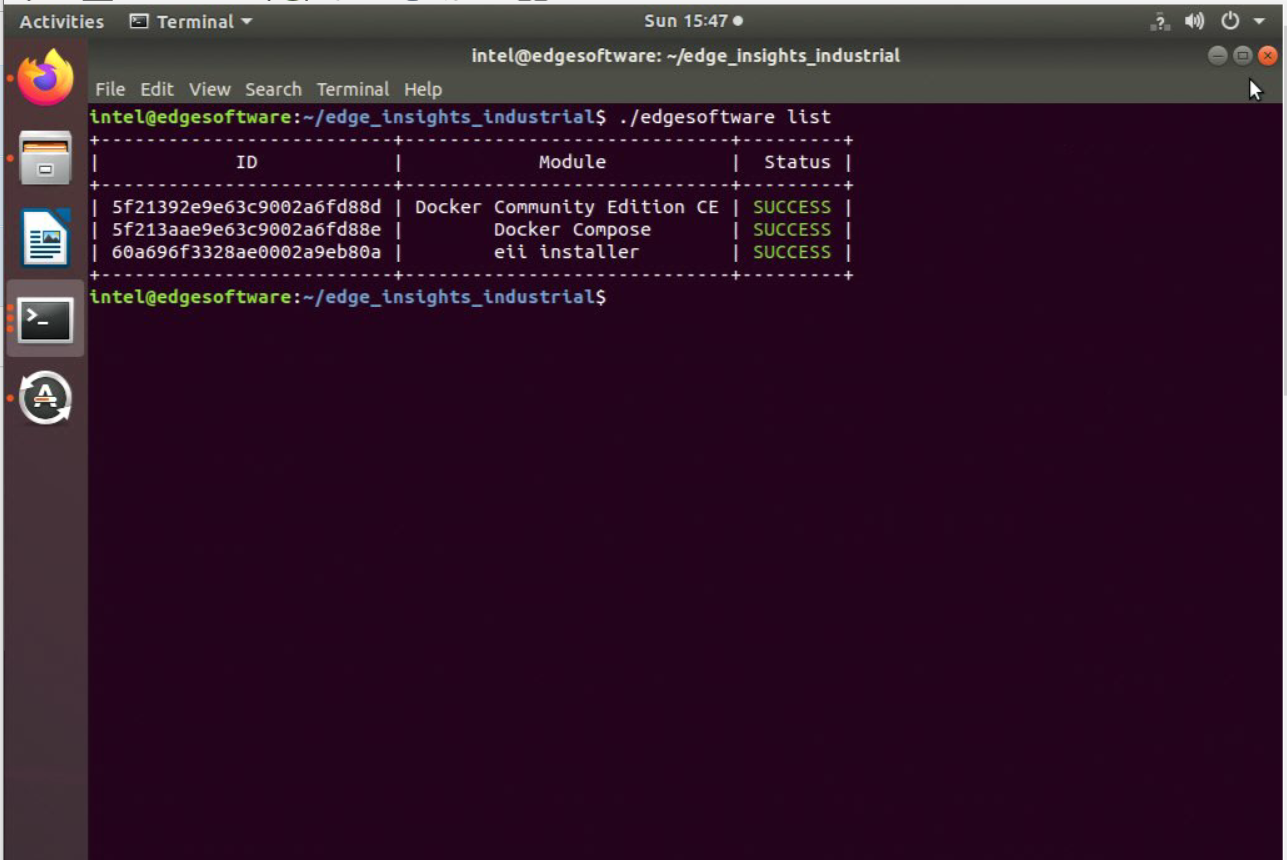1287x860 pixels.
Task: Open the Terminal menu
Action: click(x=353, y=89)
